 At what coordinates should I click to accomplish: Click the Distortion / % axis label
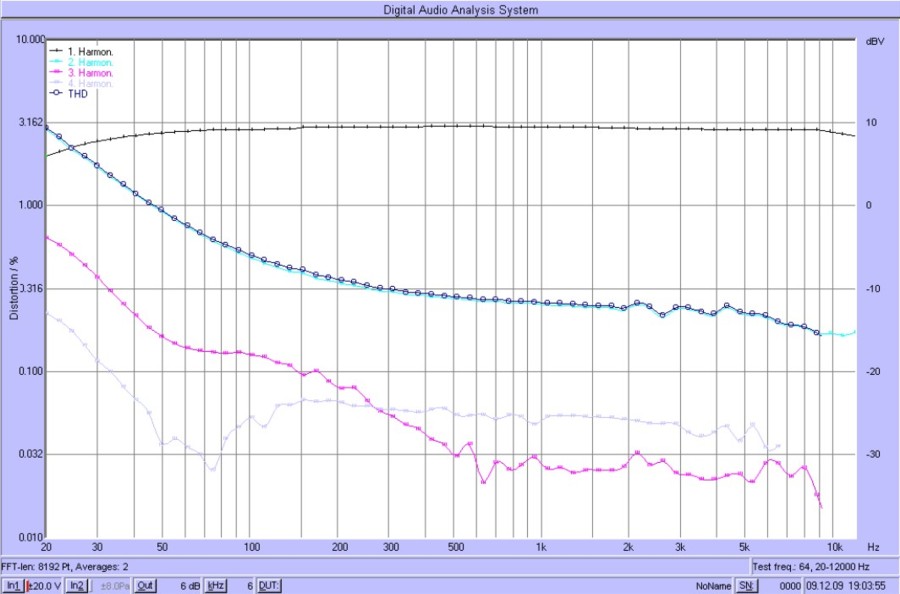[x=14, y=288]
